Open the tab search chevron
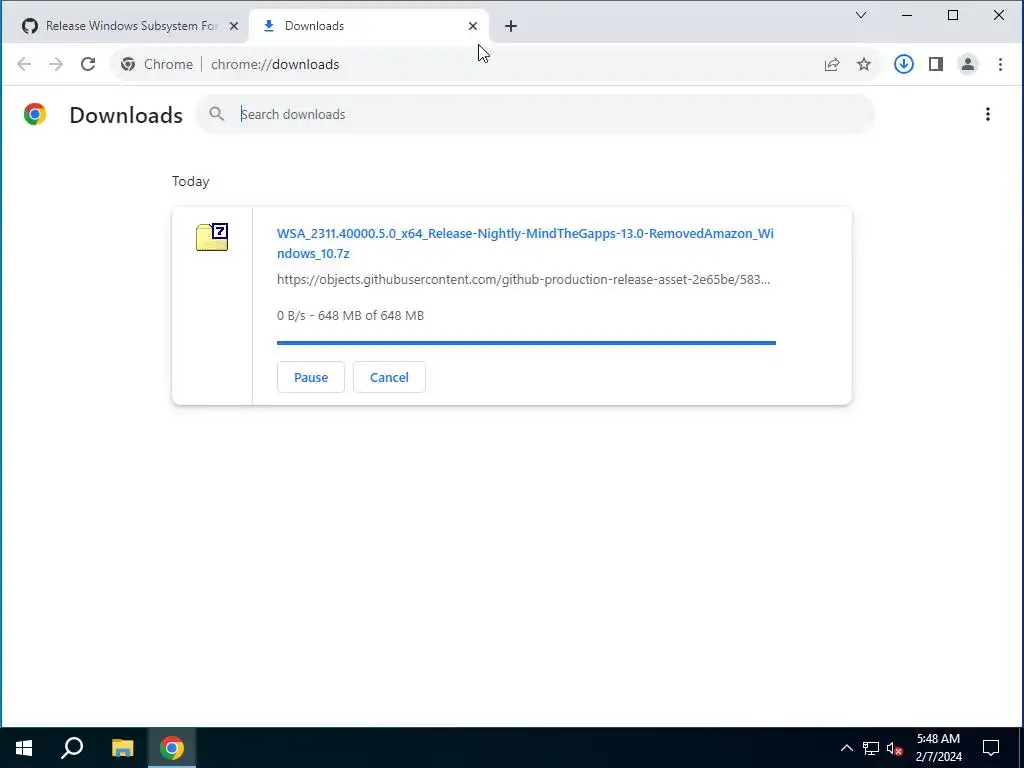This screenshot has height=768, width=1024. [x=861, y=15]
